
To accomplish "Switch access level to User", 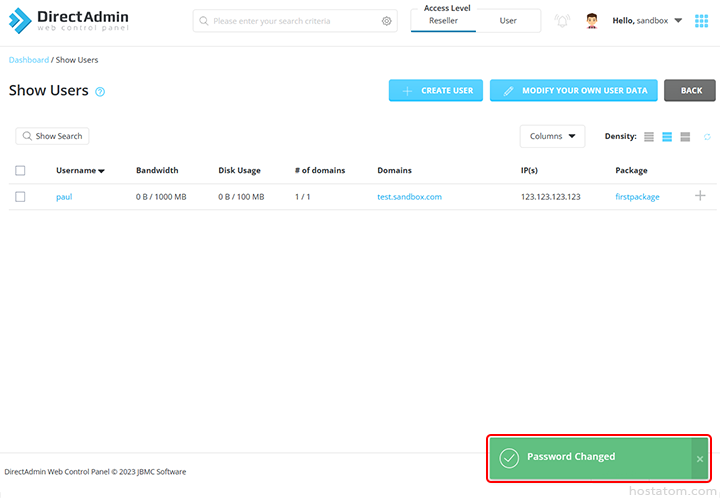I will [508, 21].
